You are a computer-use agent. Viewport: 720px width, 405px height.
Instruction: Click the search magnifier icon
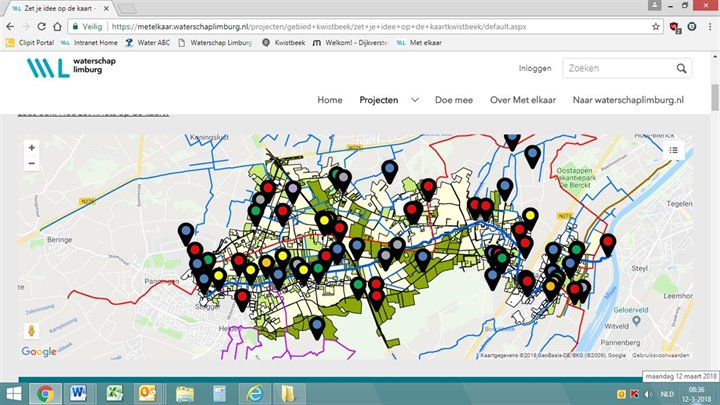click(x=681, y=69)
